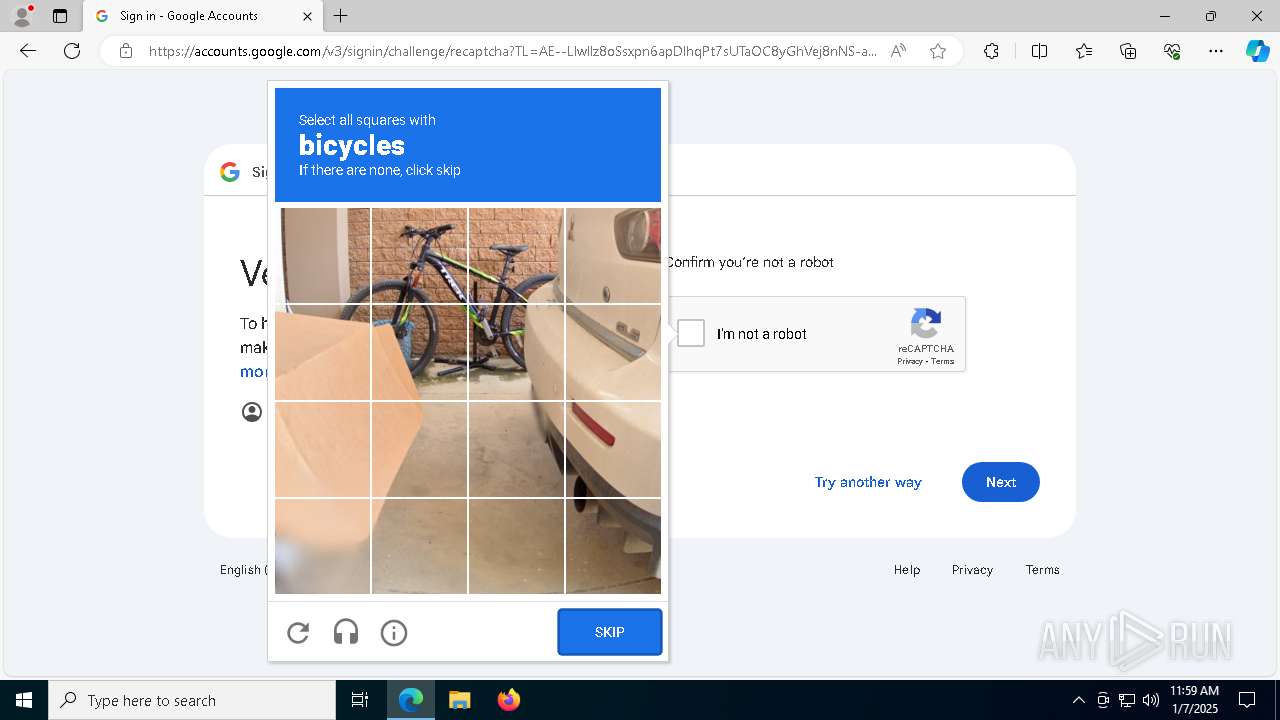This screenshot has height=720, width=1280.
Task: Open the tab actions menu
Action: [60, 16]
